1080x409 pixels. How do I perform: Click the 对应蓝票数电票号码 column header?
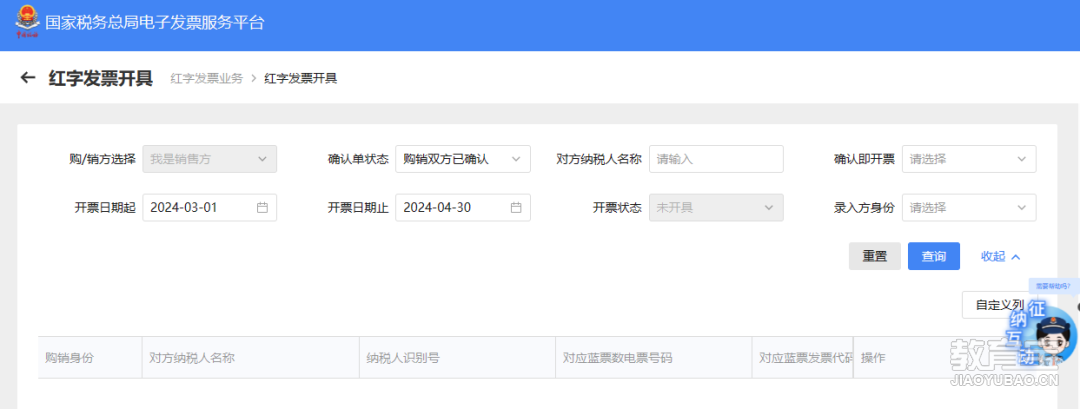click(654, 357)
